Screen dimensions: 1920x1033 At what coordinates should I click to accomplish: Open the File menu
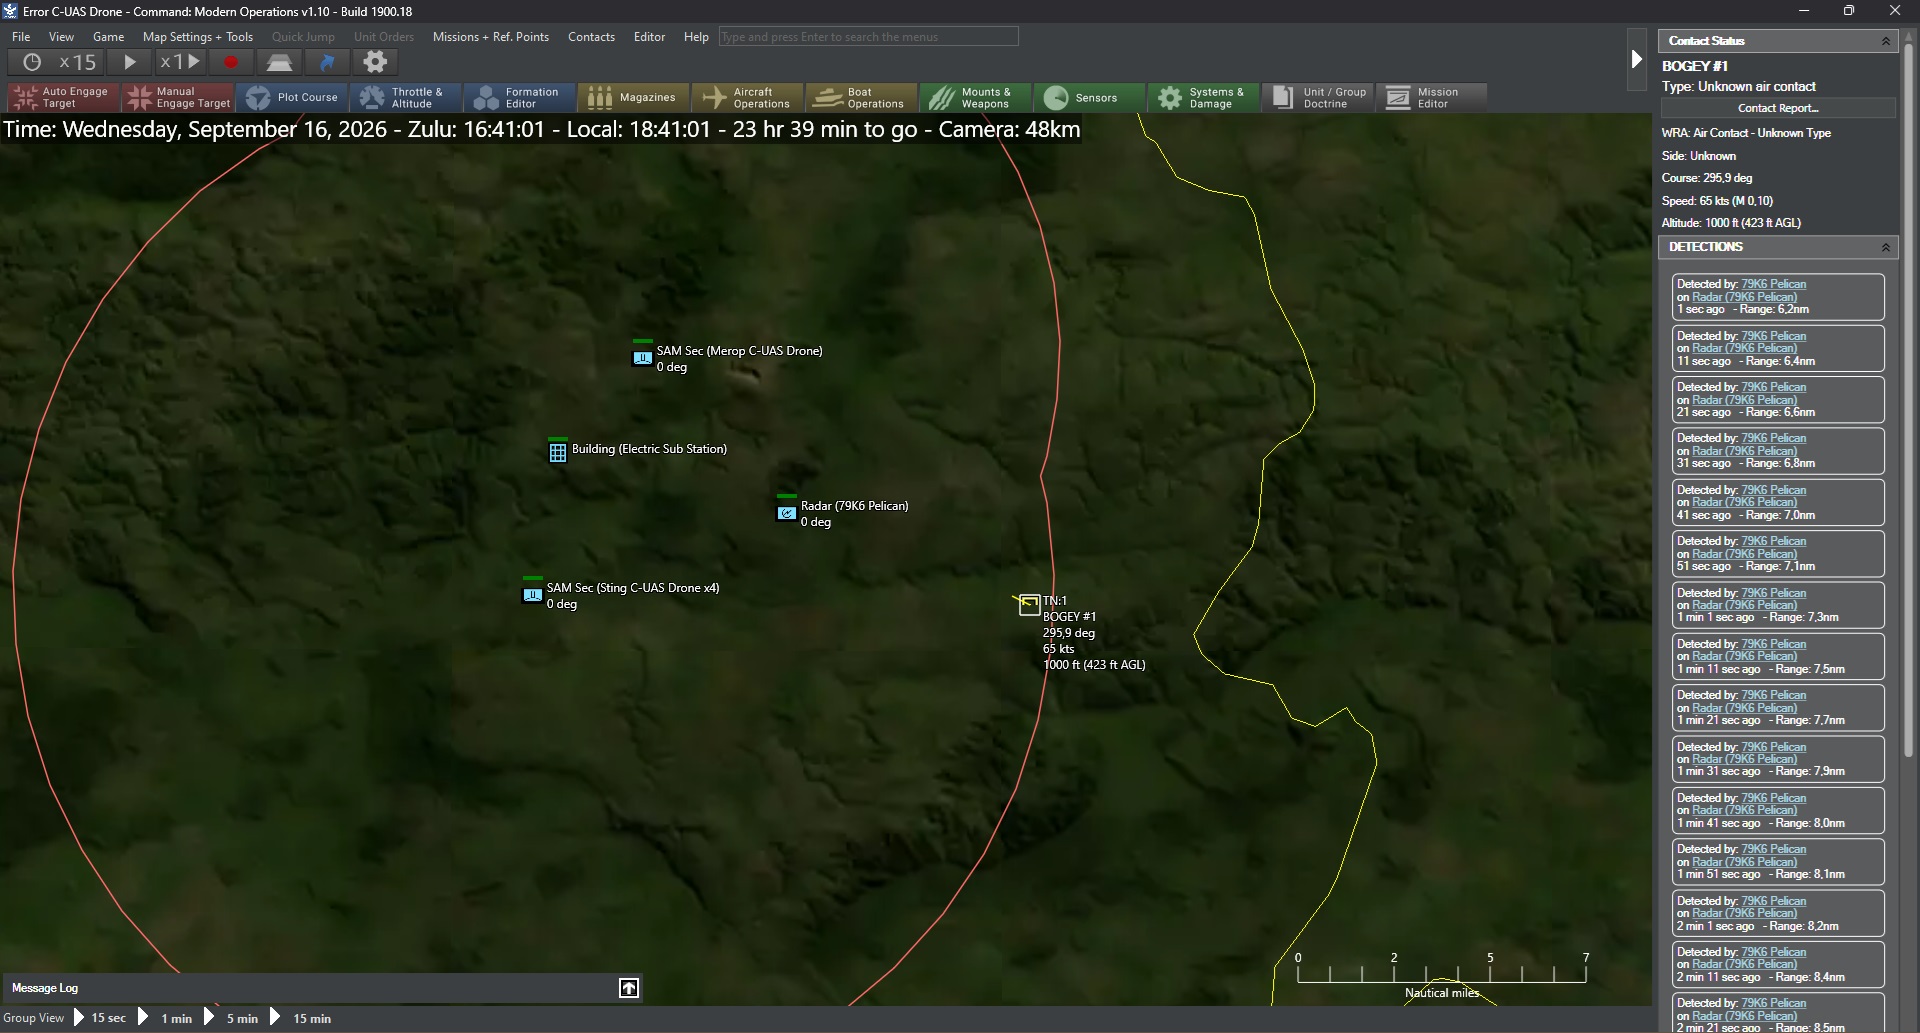coord(21,37)
